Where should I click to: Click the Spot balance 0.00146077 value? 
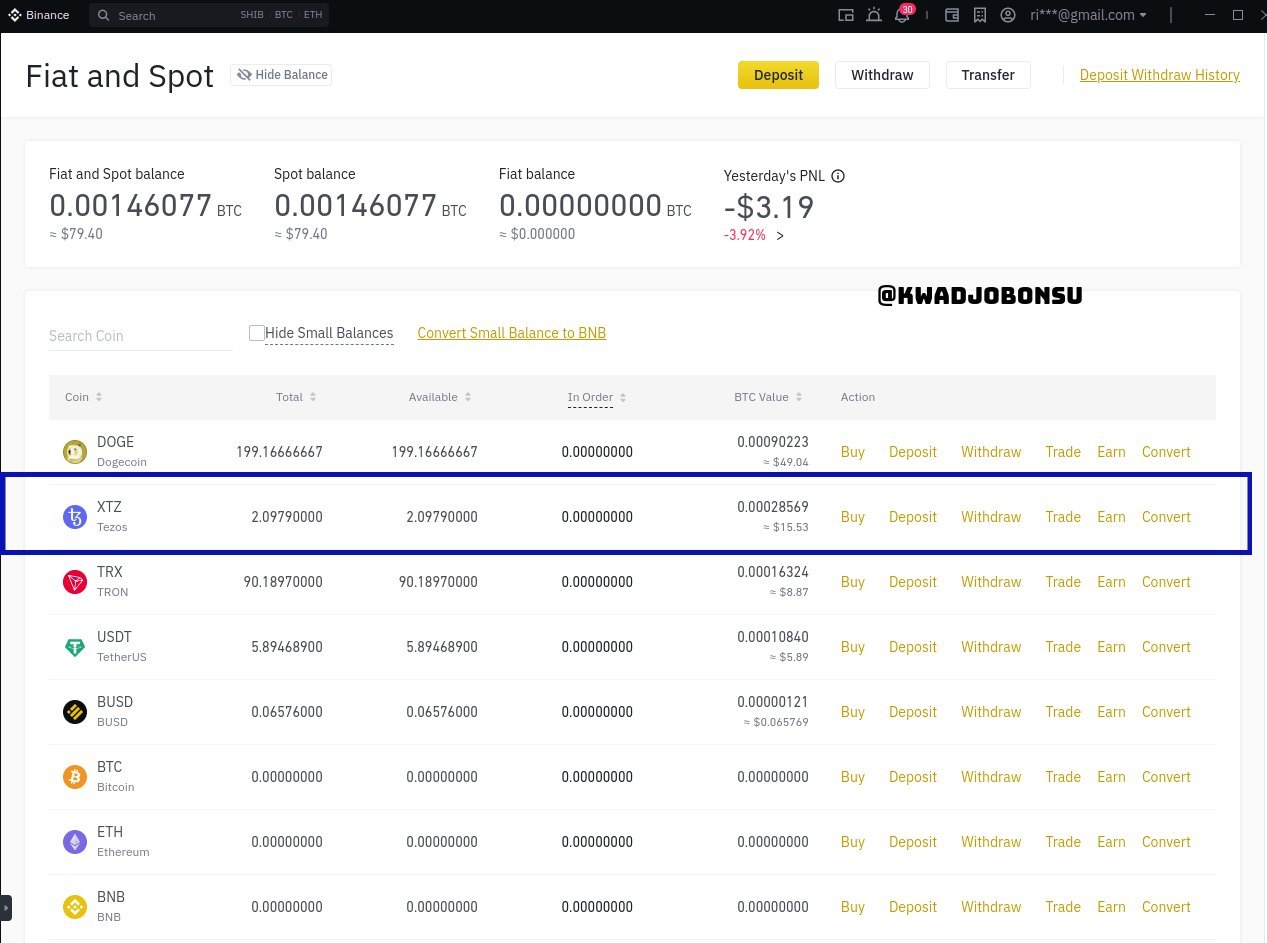coord(355,205)
